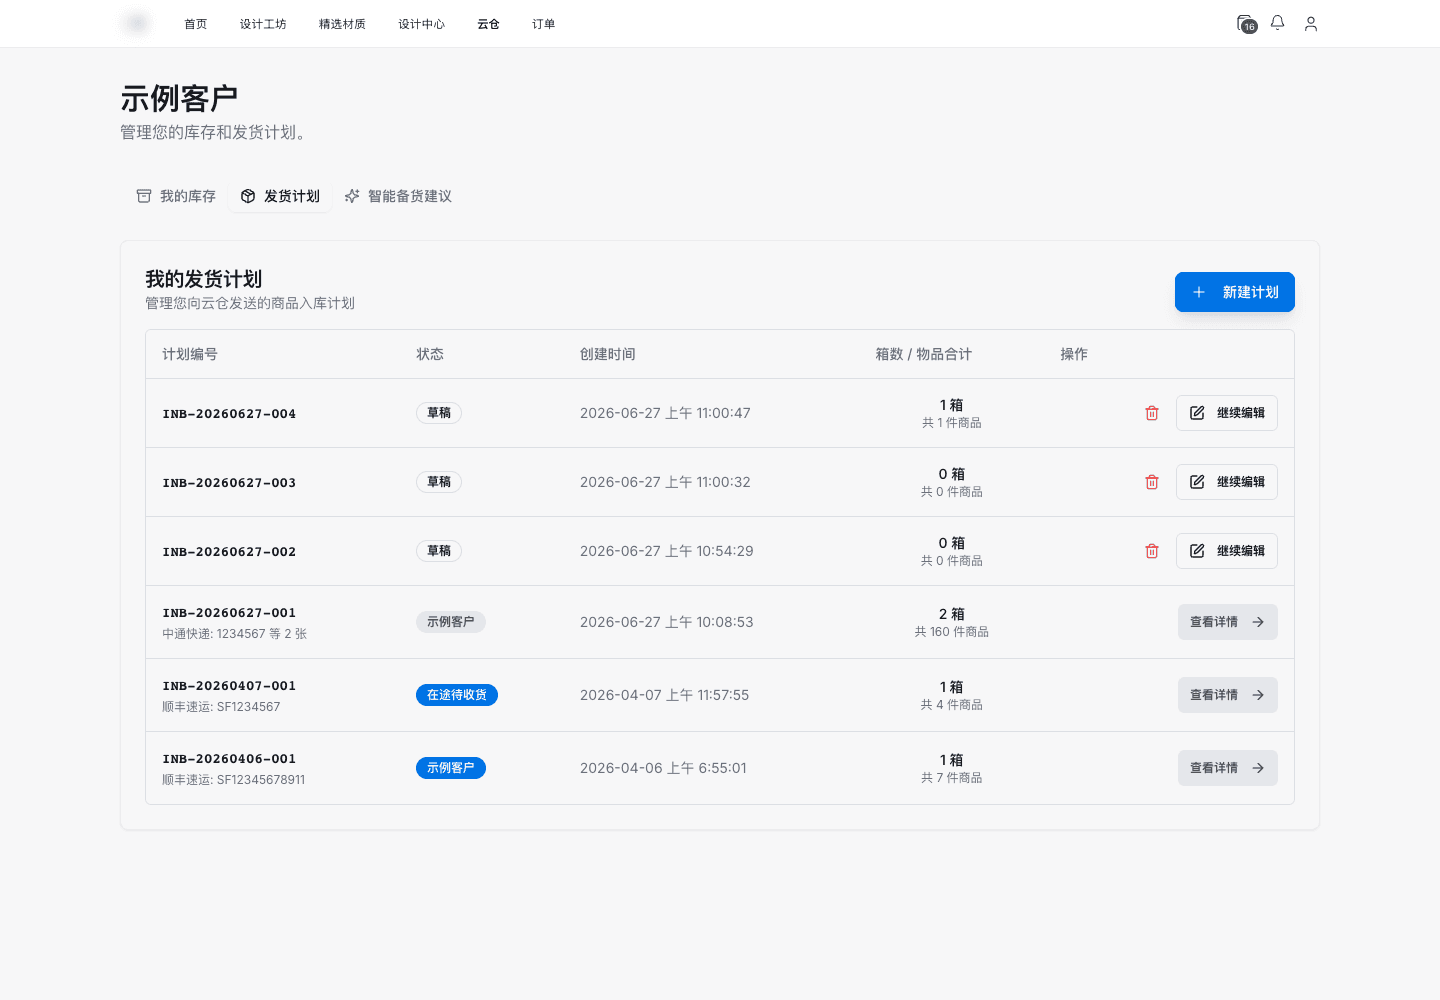Image resolution: width=1440 pixels, height=1000 pixels.
Task: Click the 在途待收货 status badge
Action: (457, 695)
